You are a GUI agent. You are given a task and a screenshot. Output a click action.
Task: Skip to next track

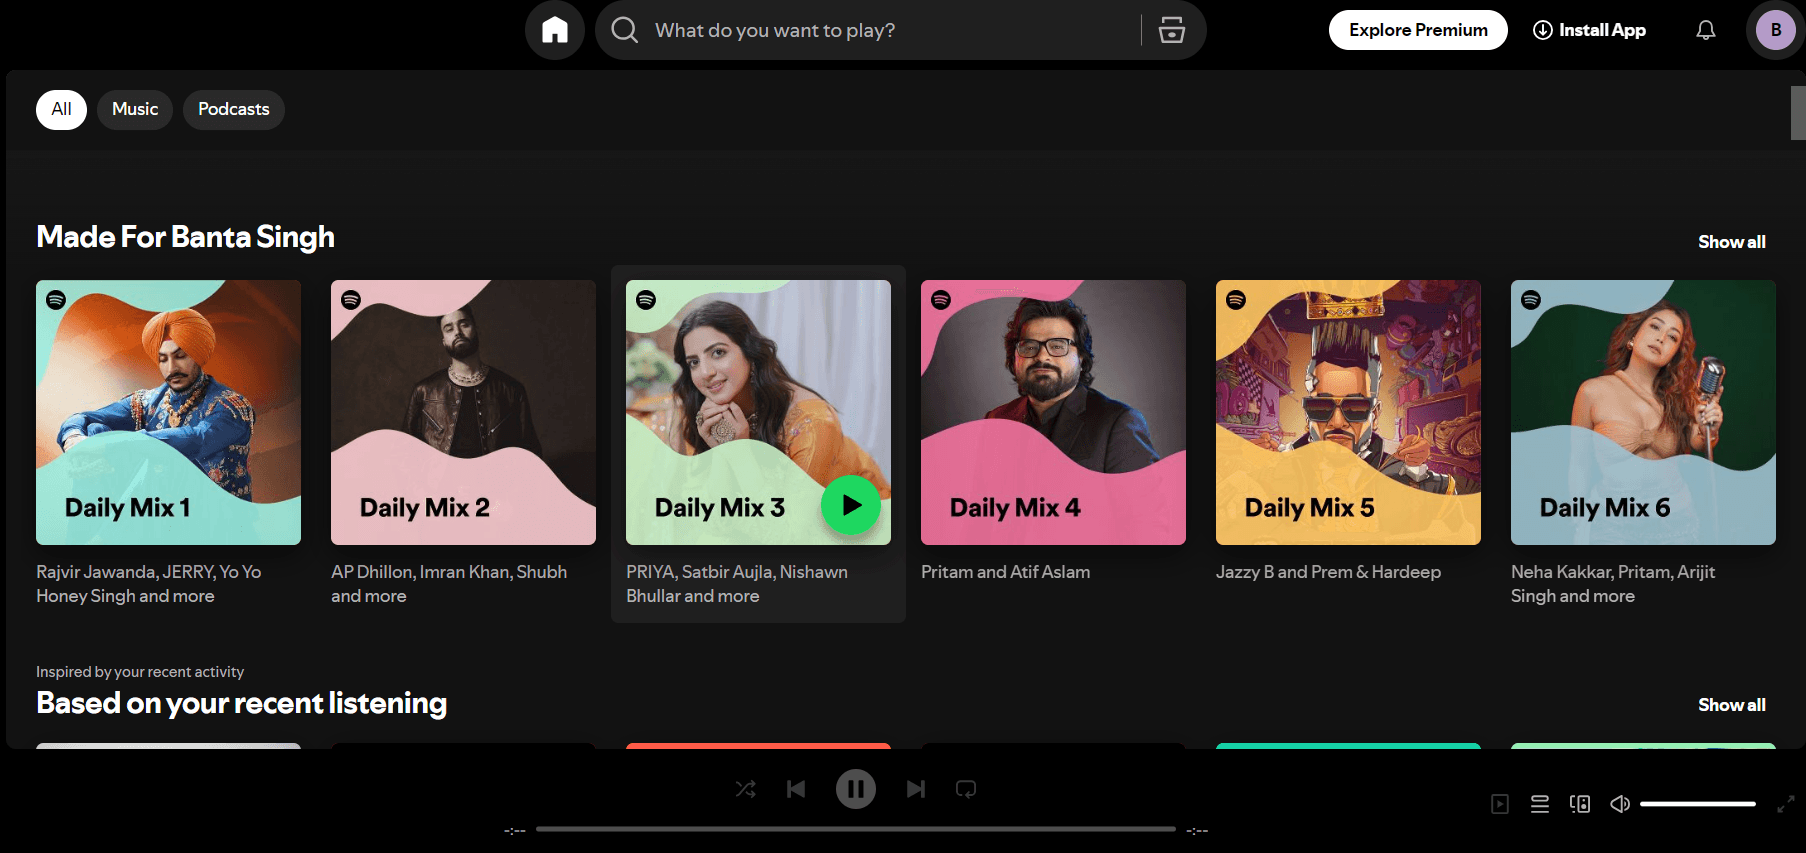(916, 789)
